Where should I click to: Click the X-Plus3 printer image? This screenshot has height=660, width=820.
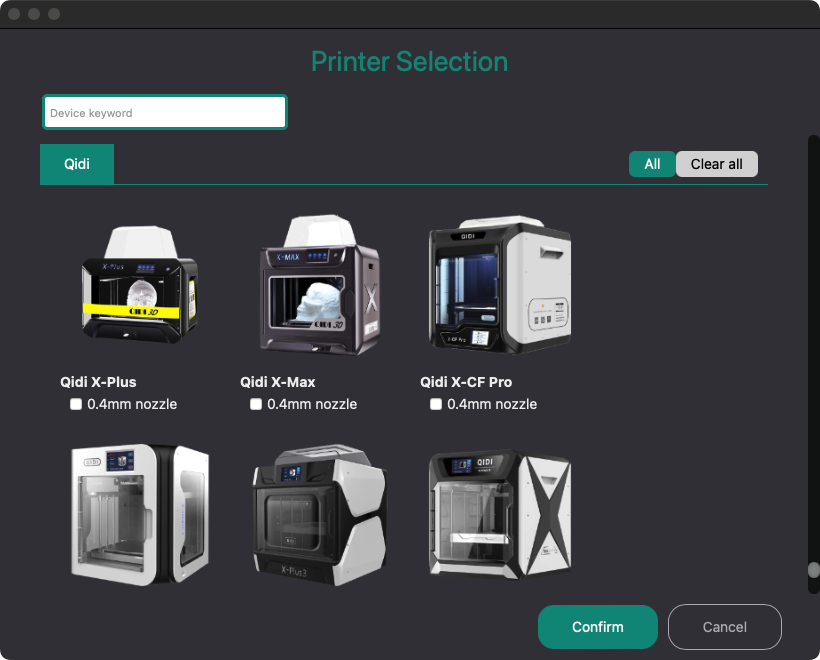320,515
